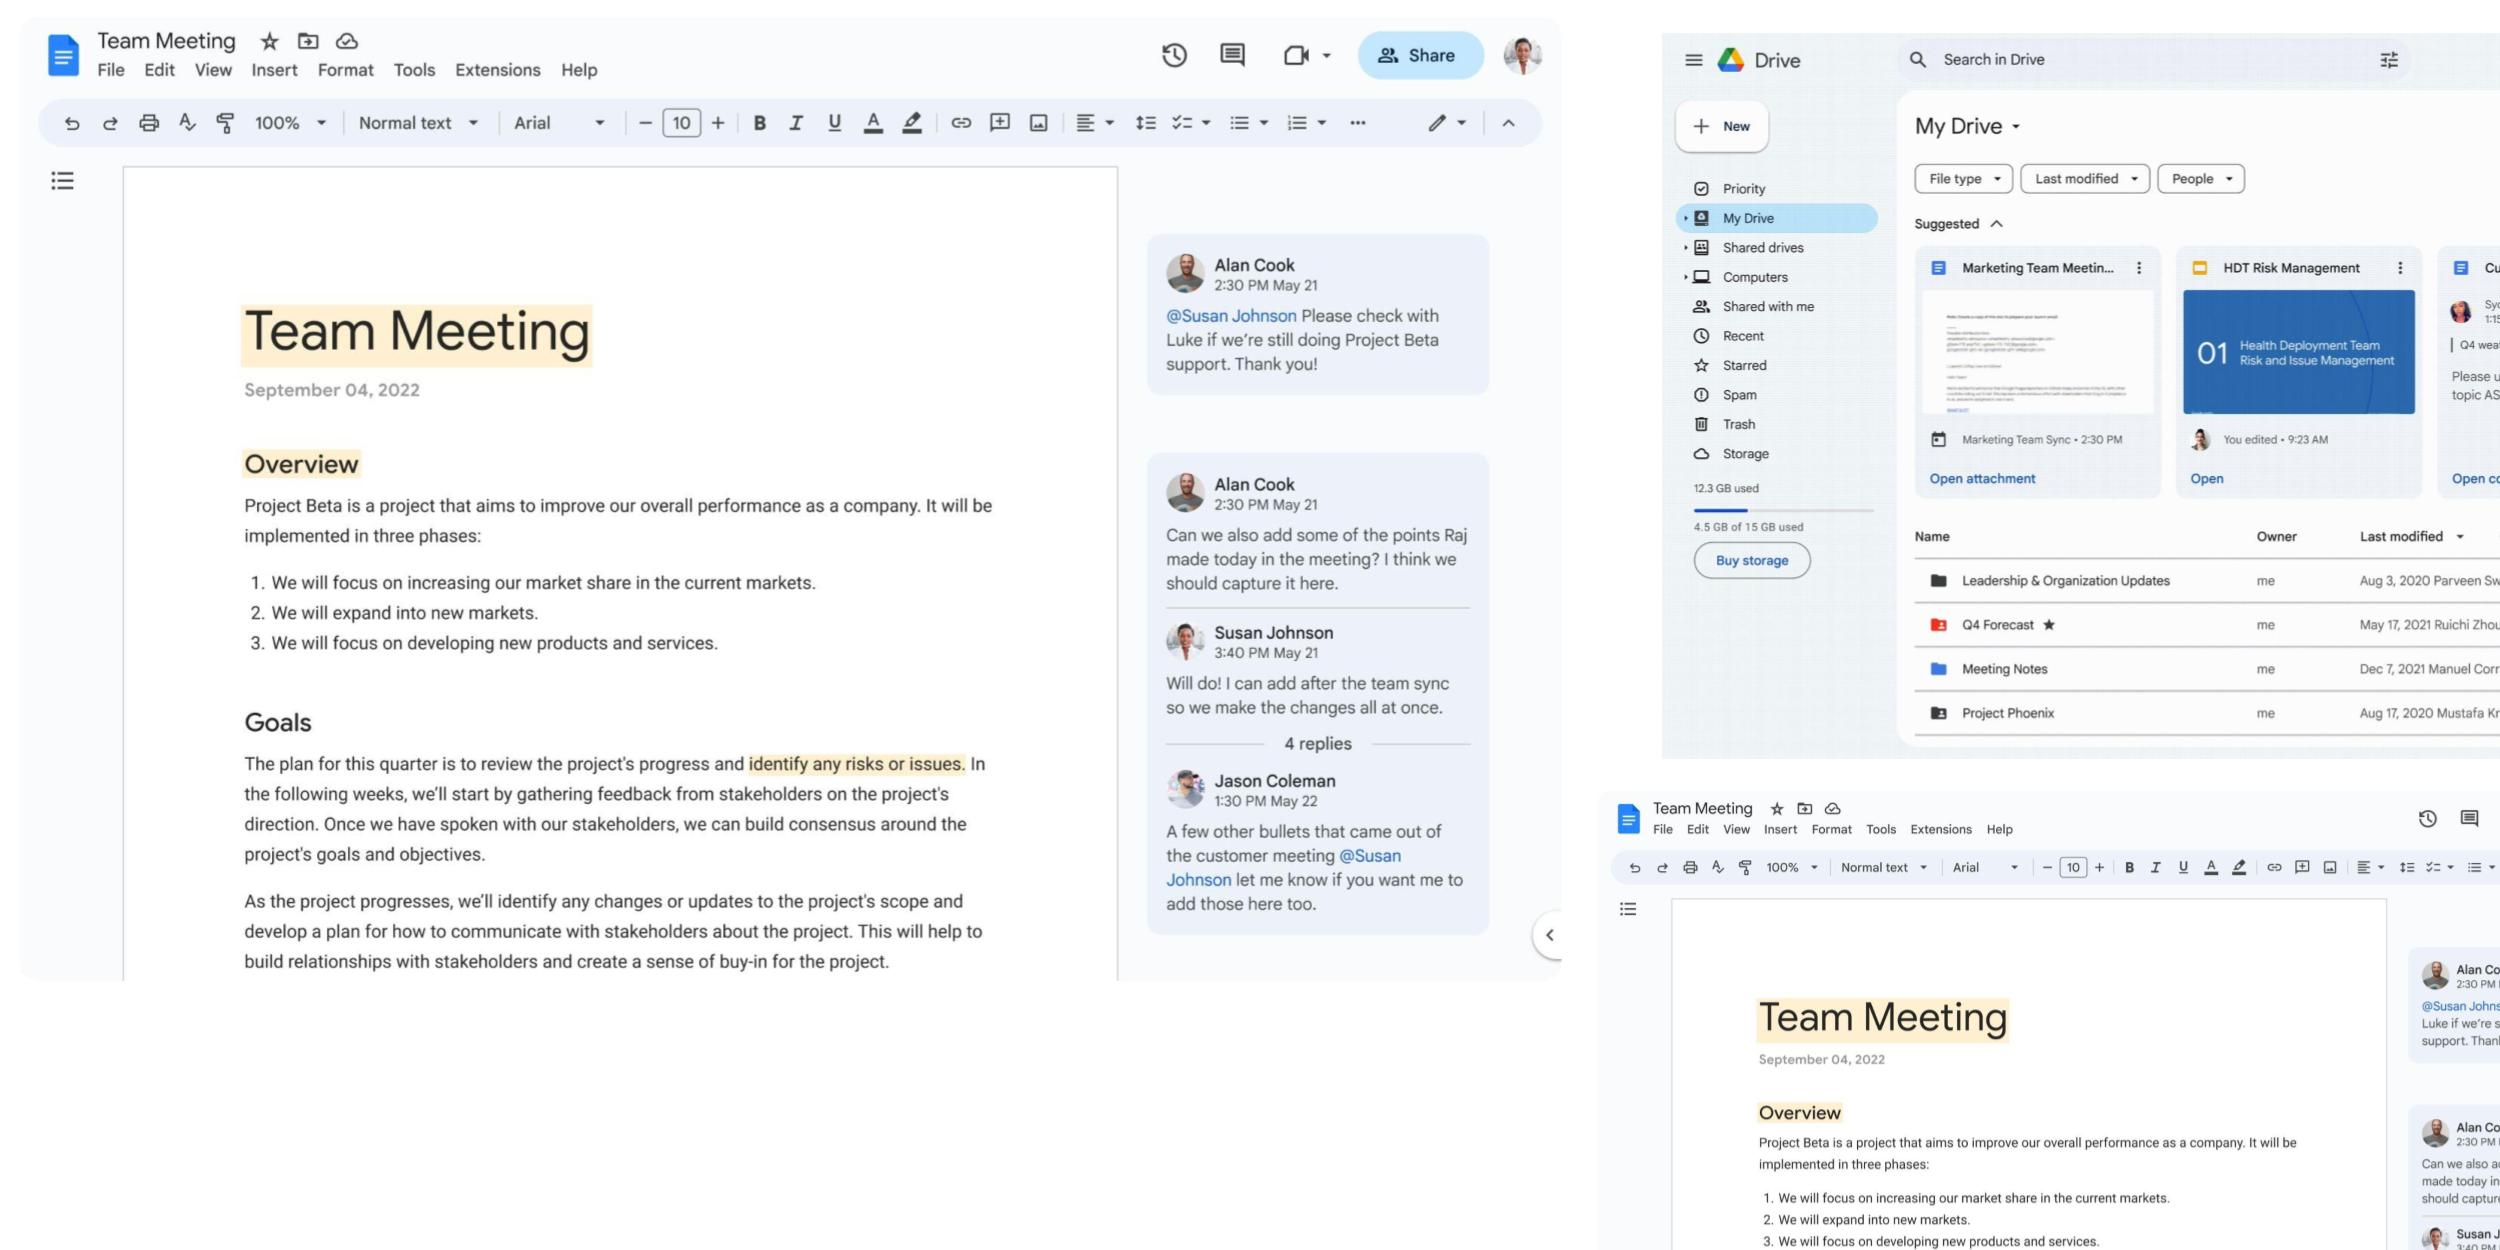This screenshot has height=1250, width=2500.
Task: Toggle the document outline panel icon
Action: click(x=62, y=180)
